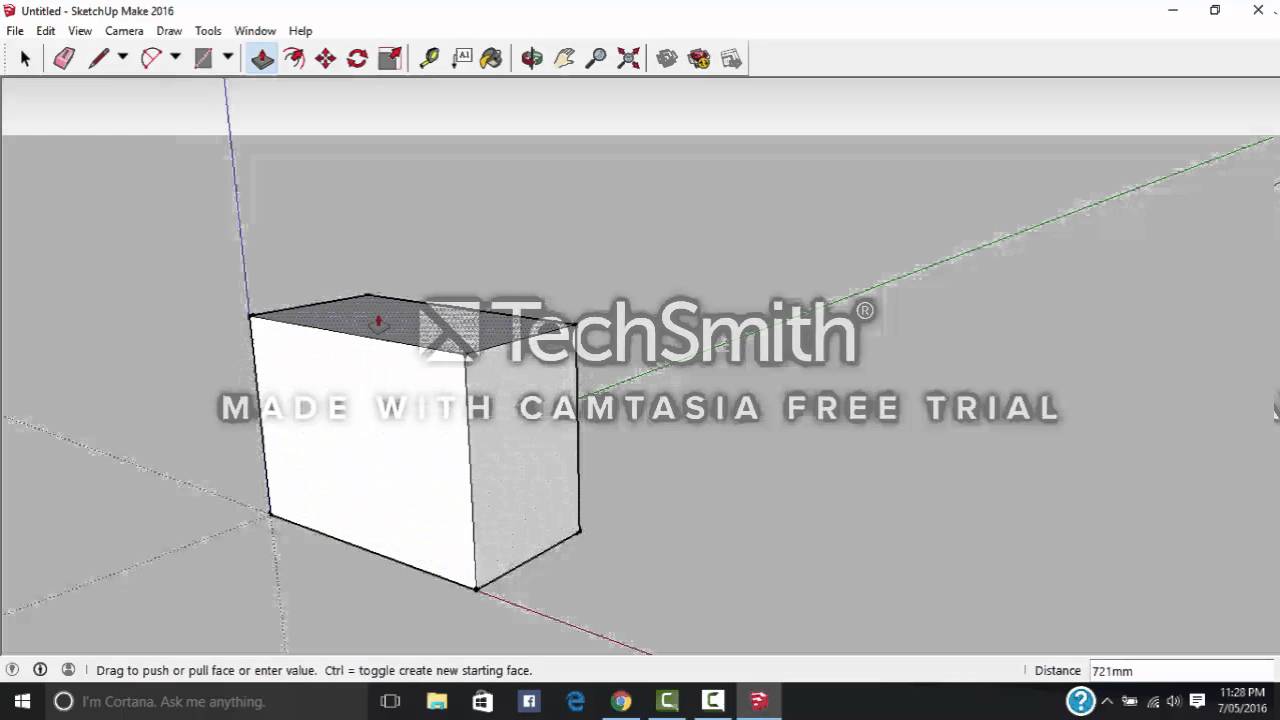
Task: Open the Extension Warehouse icon
Action: 699,59
